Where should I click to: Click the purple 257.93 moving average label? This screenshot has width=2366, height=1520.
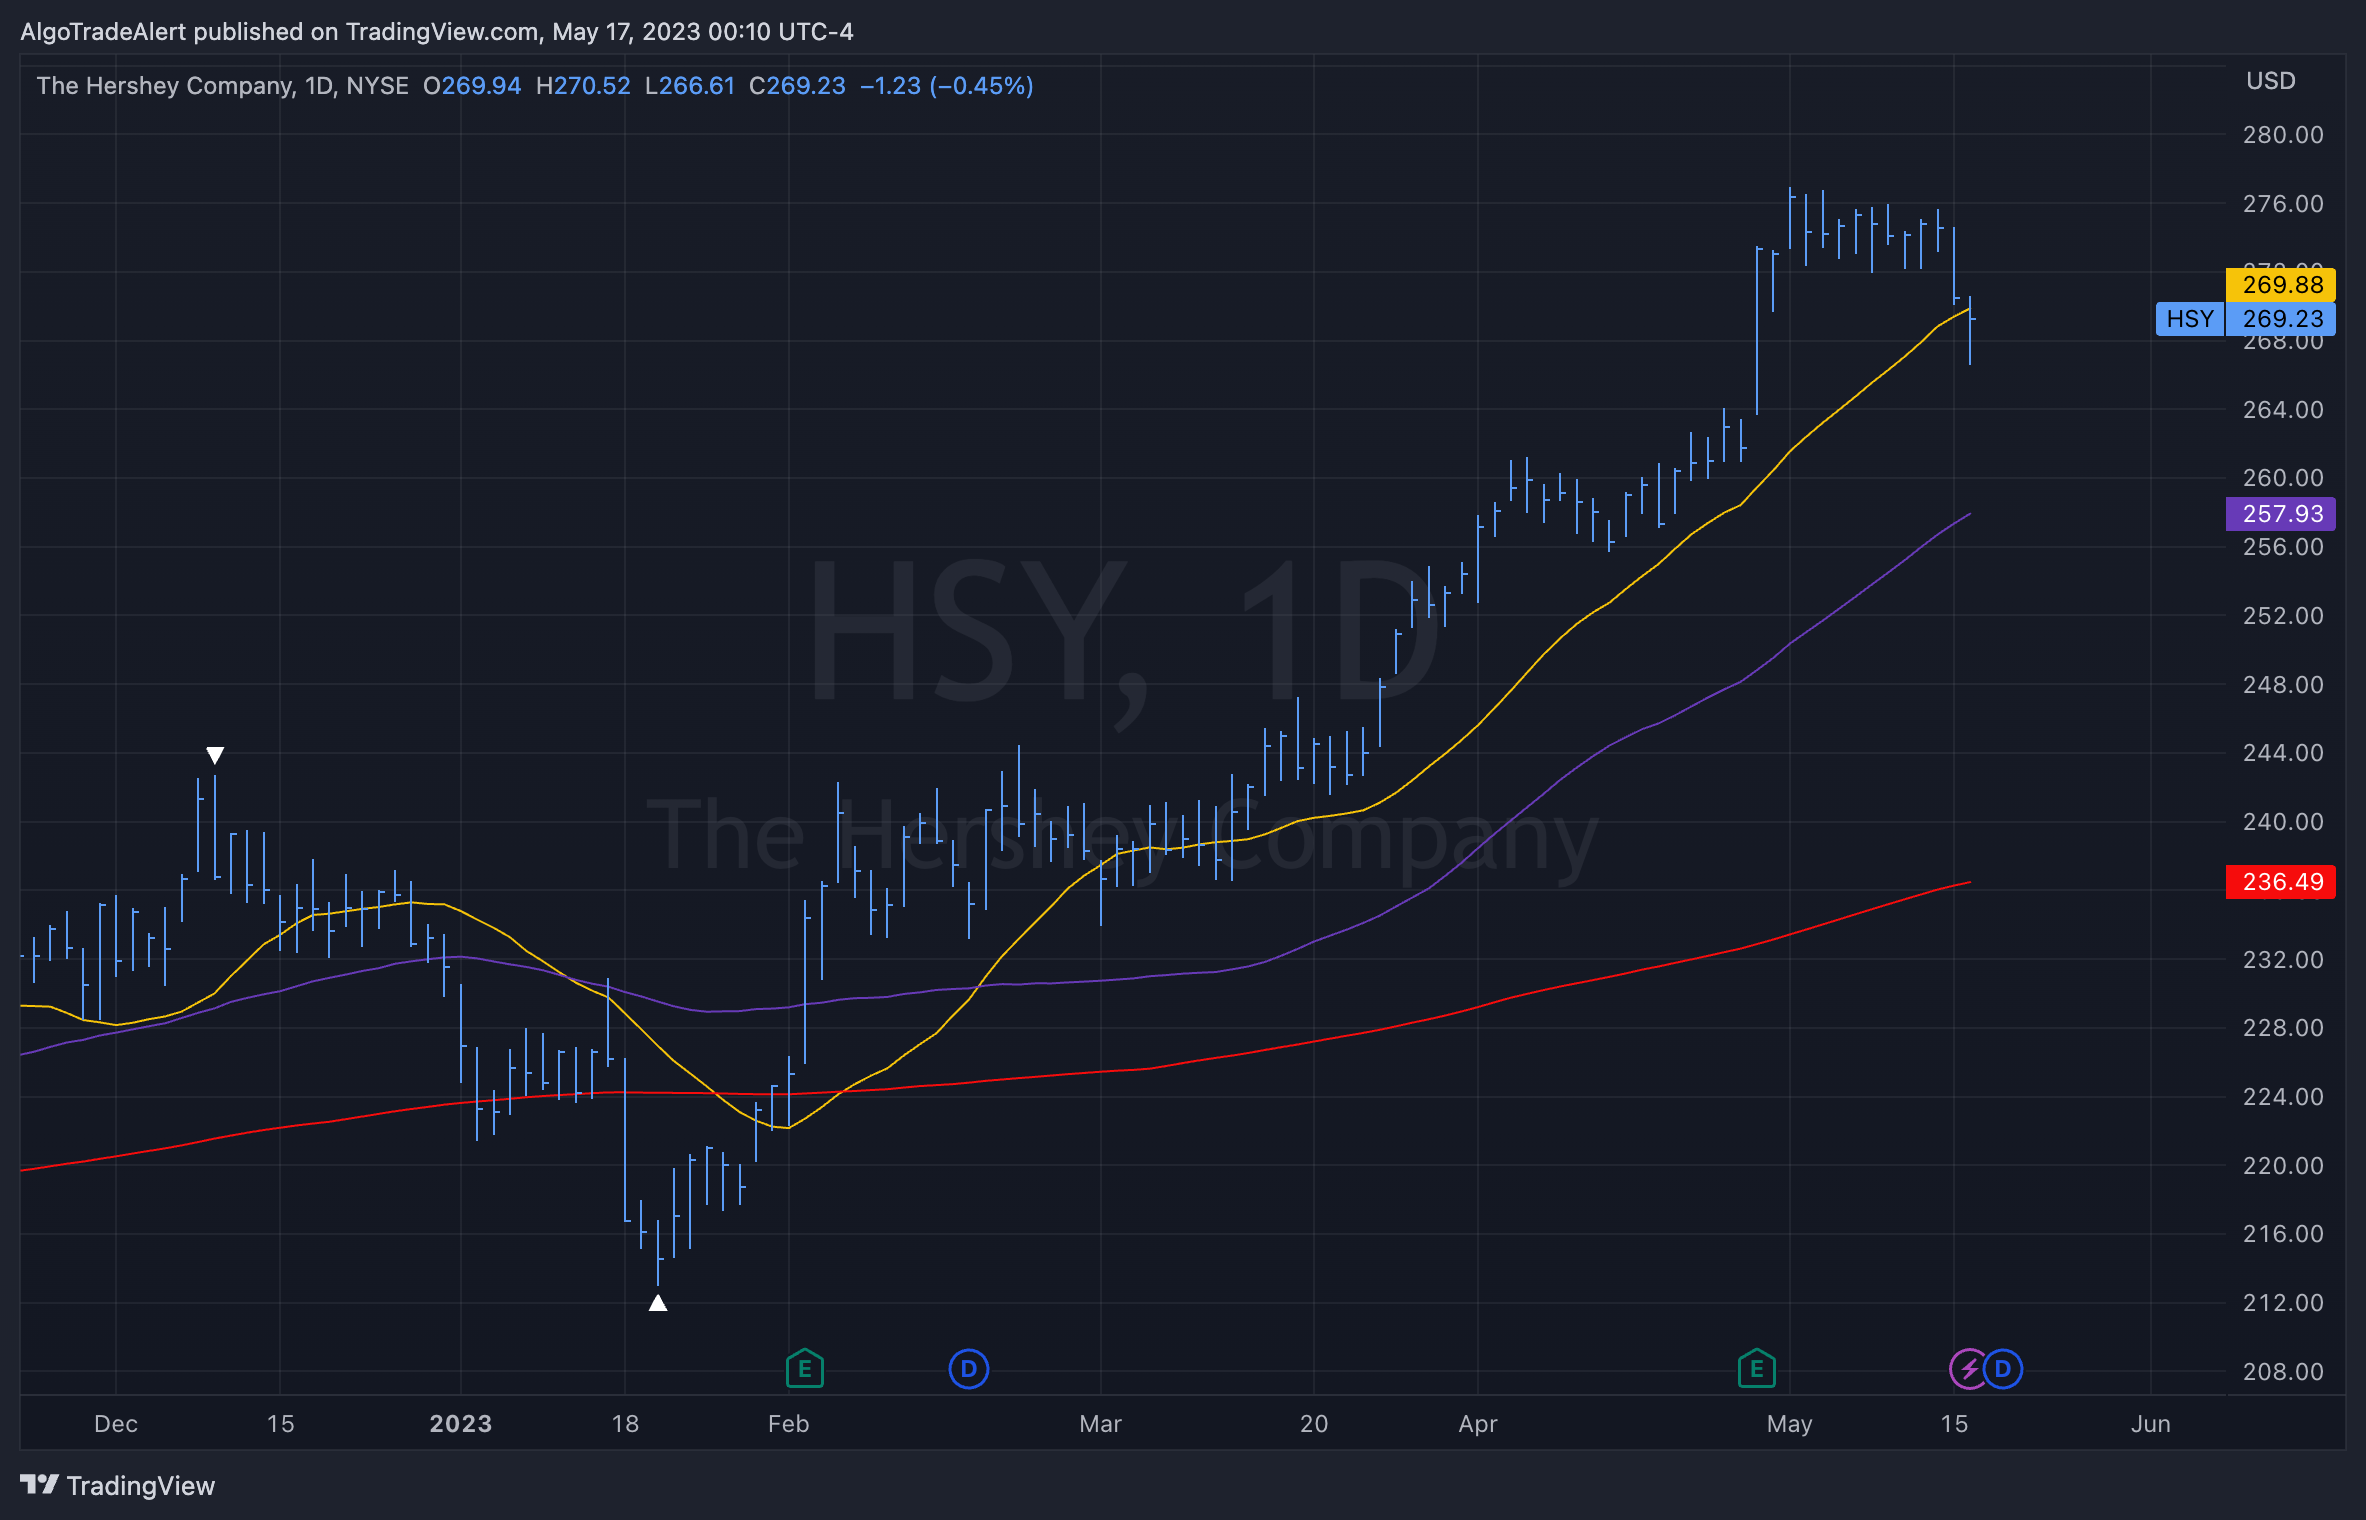(x=2281, y=514)
